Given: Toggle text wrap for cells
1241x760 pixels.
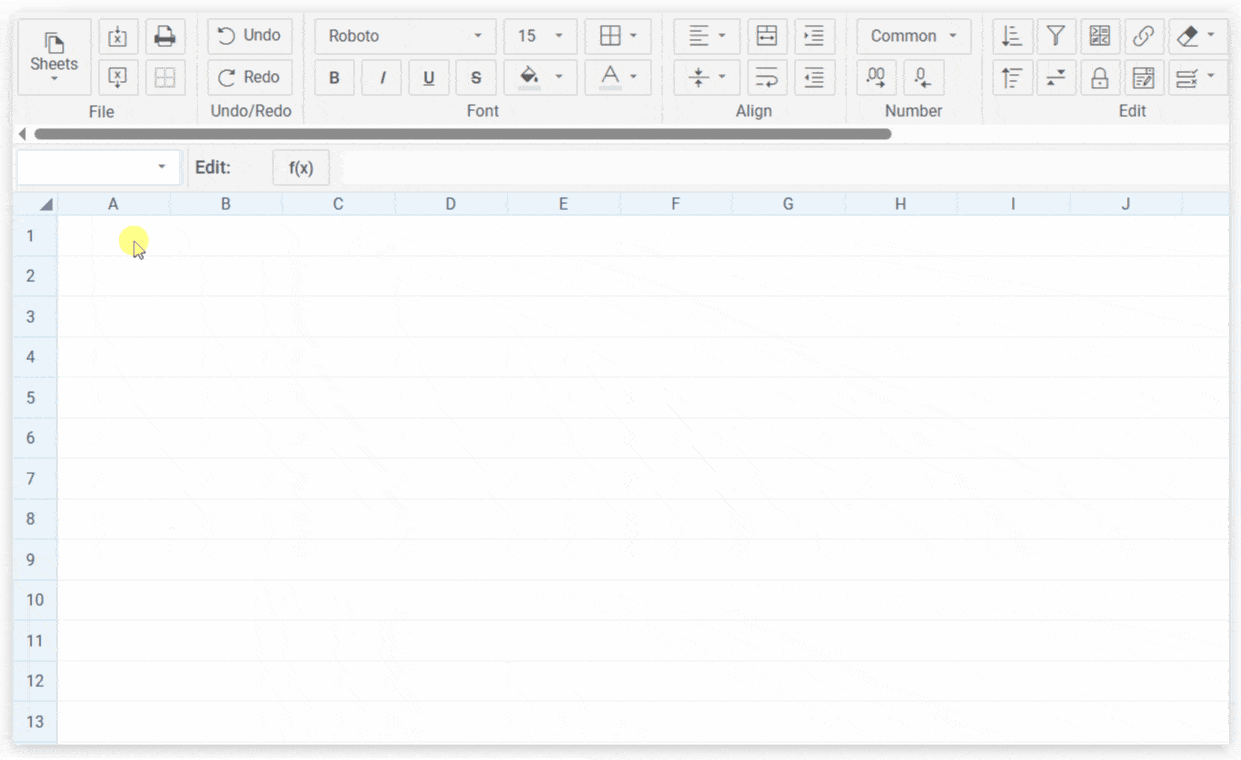Looking at the screenshot, I should [766, 78].
